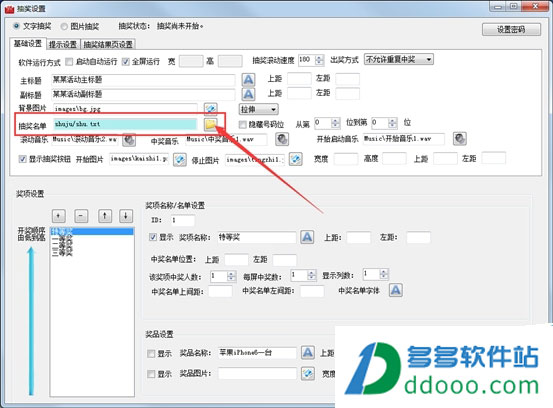Click the plus button to add a prize
Image resolution: width=553 pixels, height=408 pixels.
pos(59,216)
